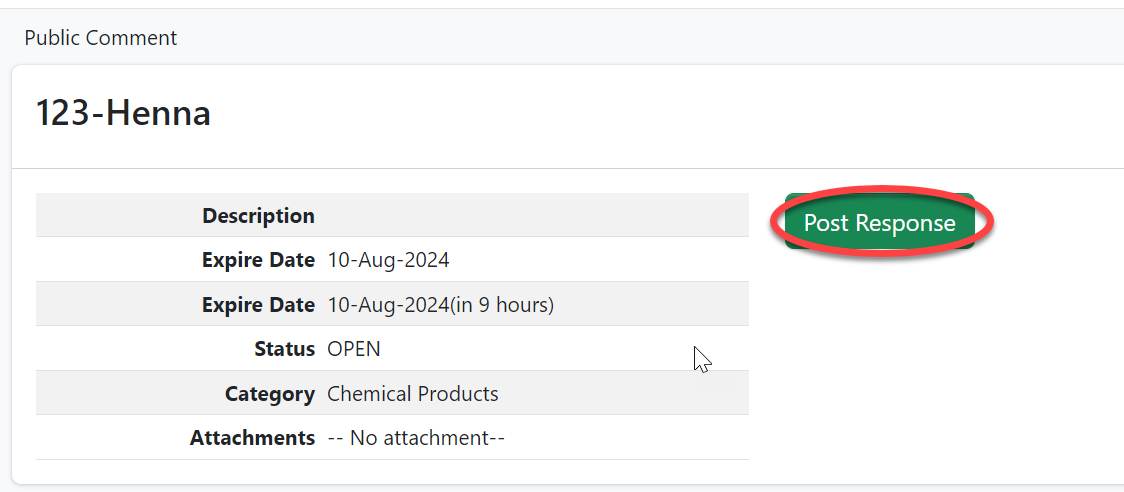Image resolution: width=1124 pixels, height=492 pixels.
Task: Select the 123-Henna title heading
Action: point(123,113)
